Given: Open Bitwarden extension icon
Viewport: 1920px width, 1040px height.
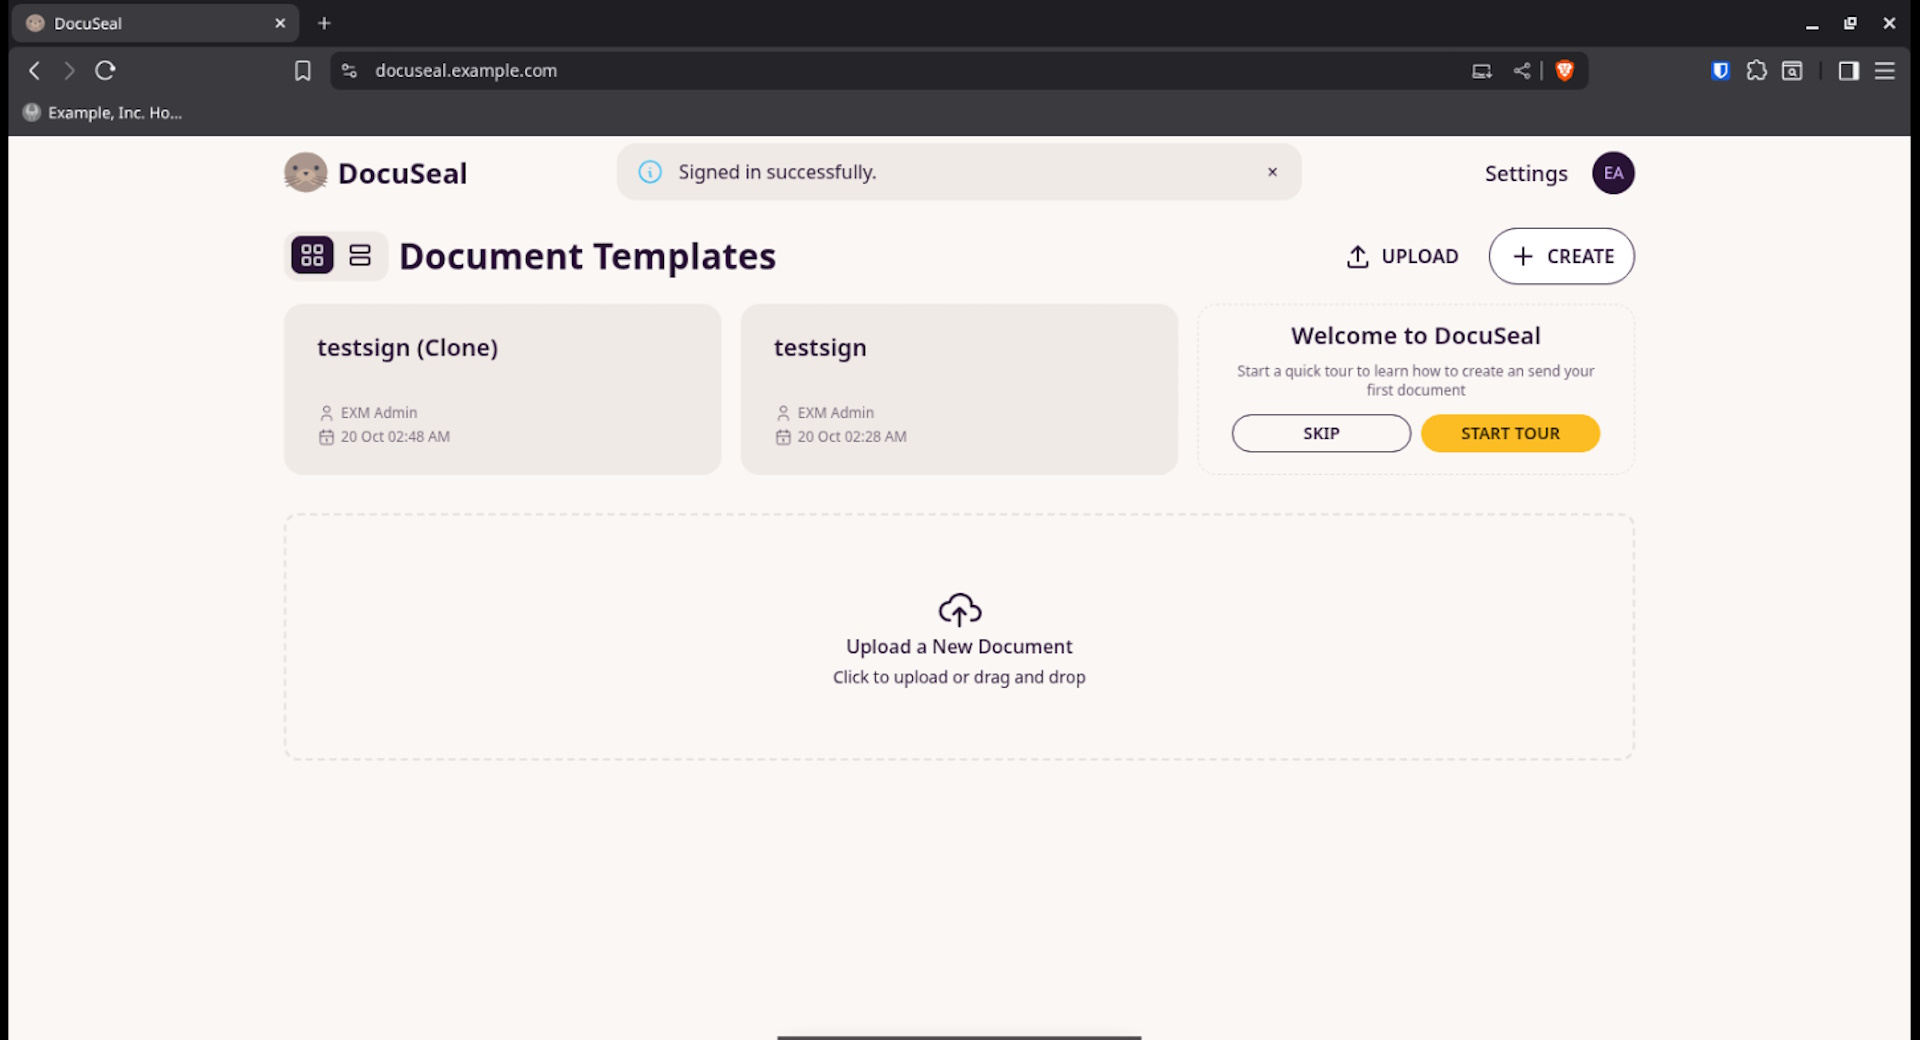Looking at the screenshot, I should [1720, 71].
